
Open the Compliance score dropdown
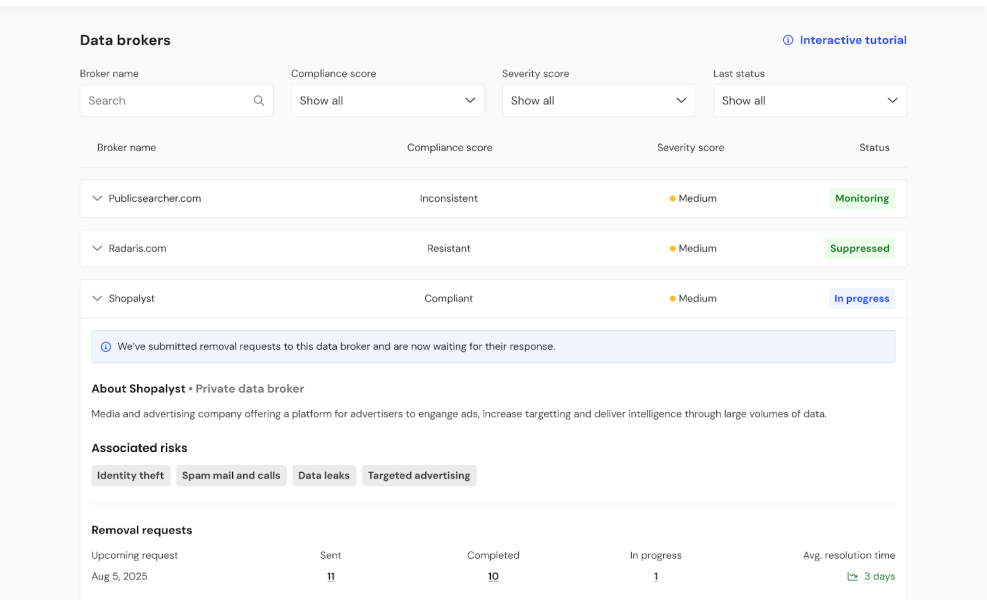click(387, 101)
